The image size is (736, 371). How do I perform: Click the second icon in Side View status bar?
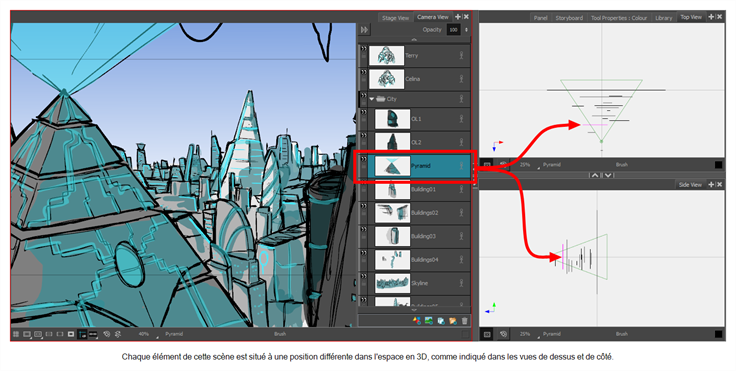pos(503,334)
